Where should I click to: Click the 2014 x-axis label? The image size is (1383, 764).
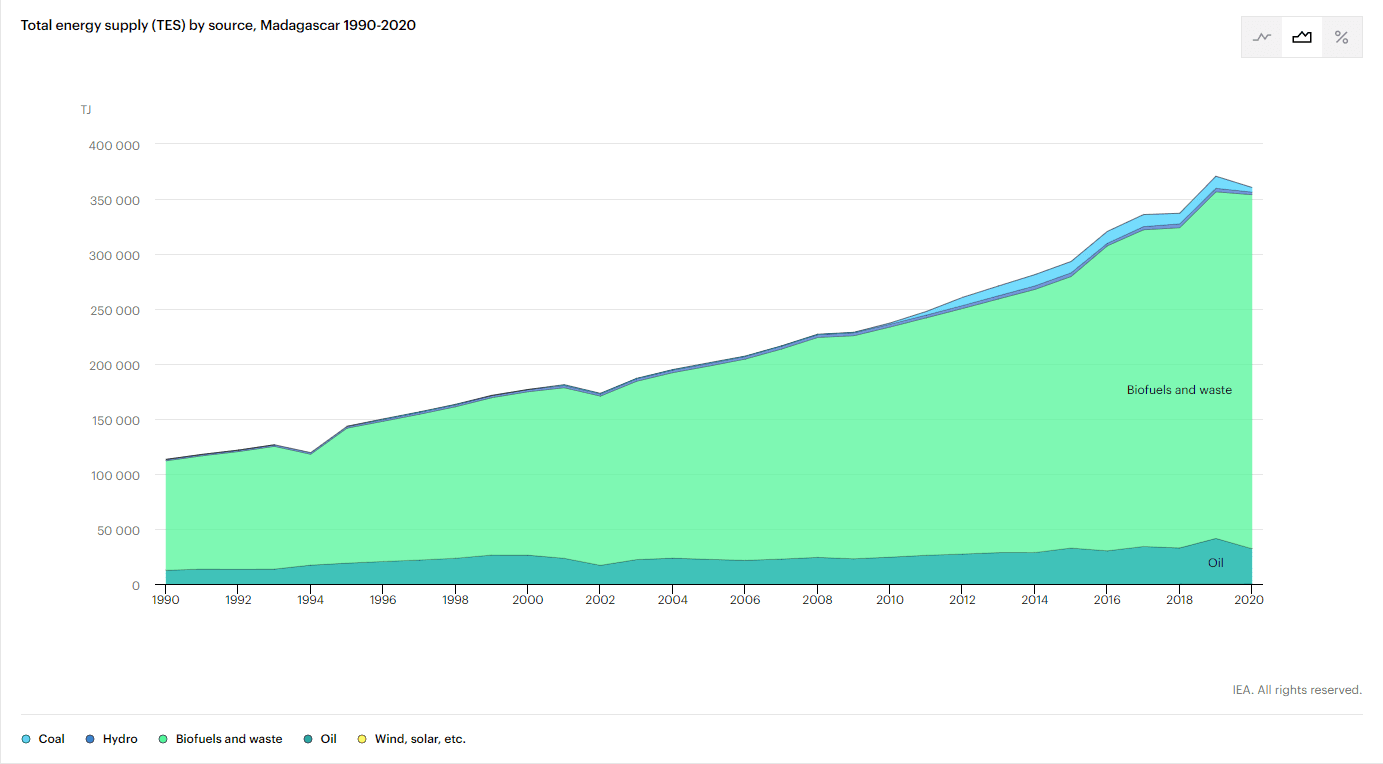[x=1034, y=600]
